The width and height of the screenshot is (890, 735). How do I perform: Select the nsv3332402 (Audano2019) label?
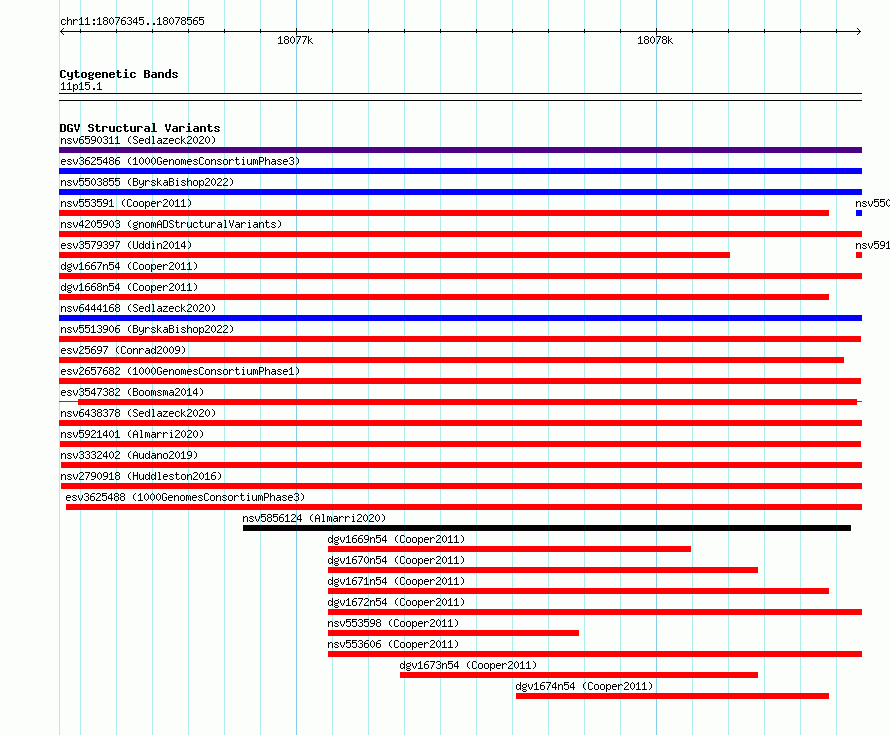129,455
